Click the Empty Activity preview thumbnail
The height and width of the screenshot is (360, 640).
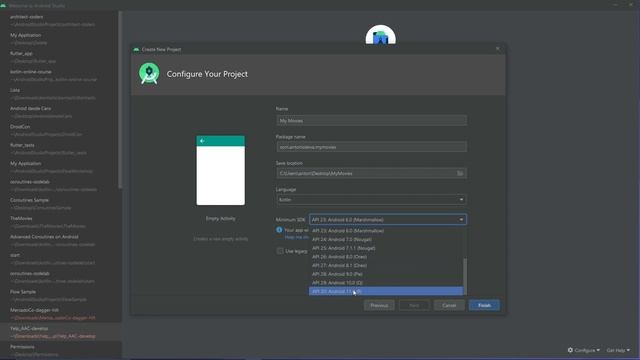(220, 170)
